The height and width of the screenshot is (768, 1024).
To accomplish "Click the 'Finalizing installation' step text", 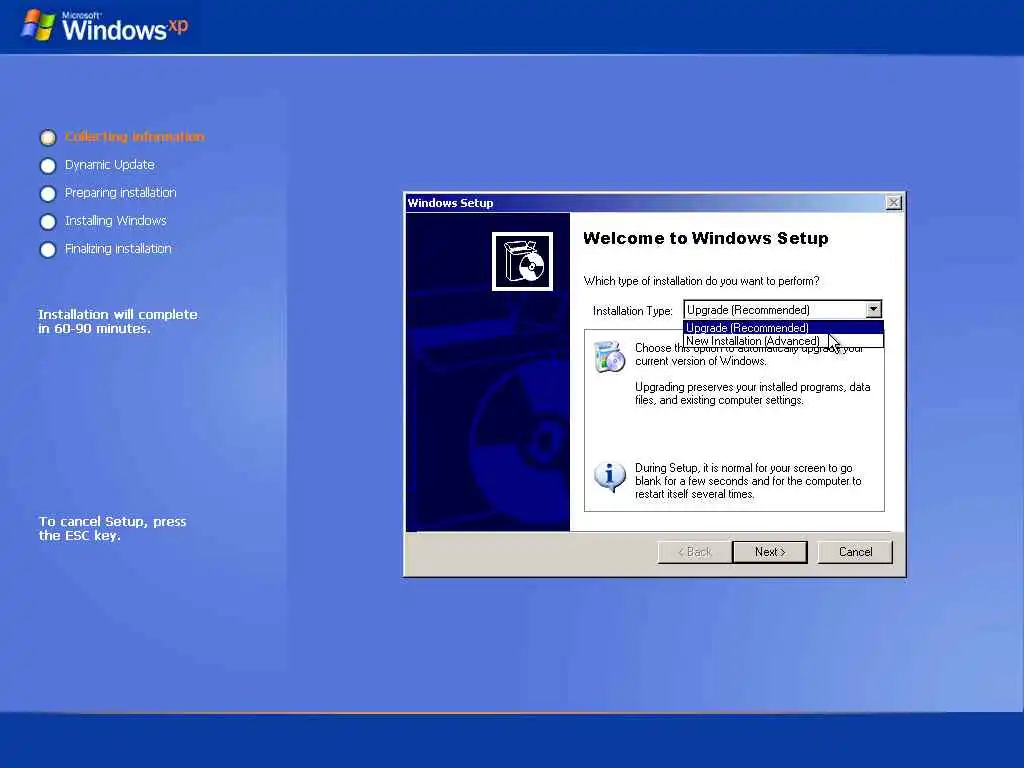I will coord(118,249).
